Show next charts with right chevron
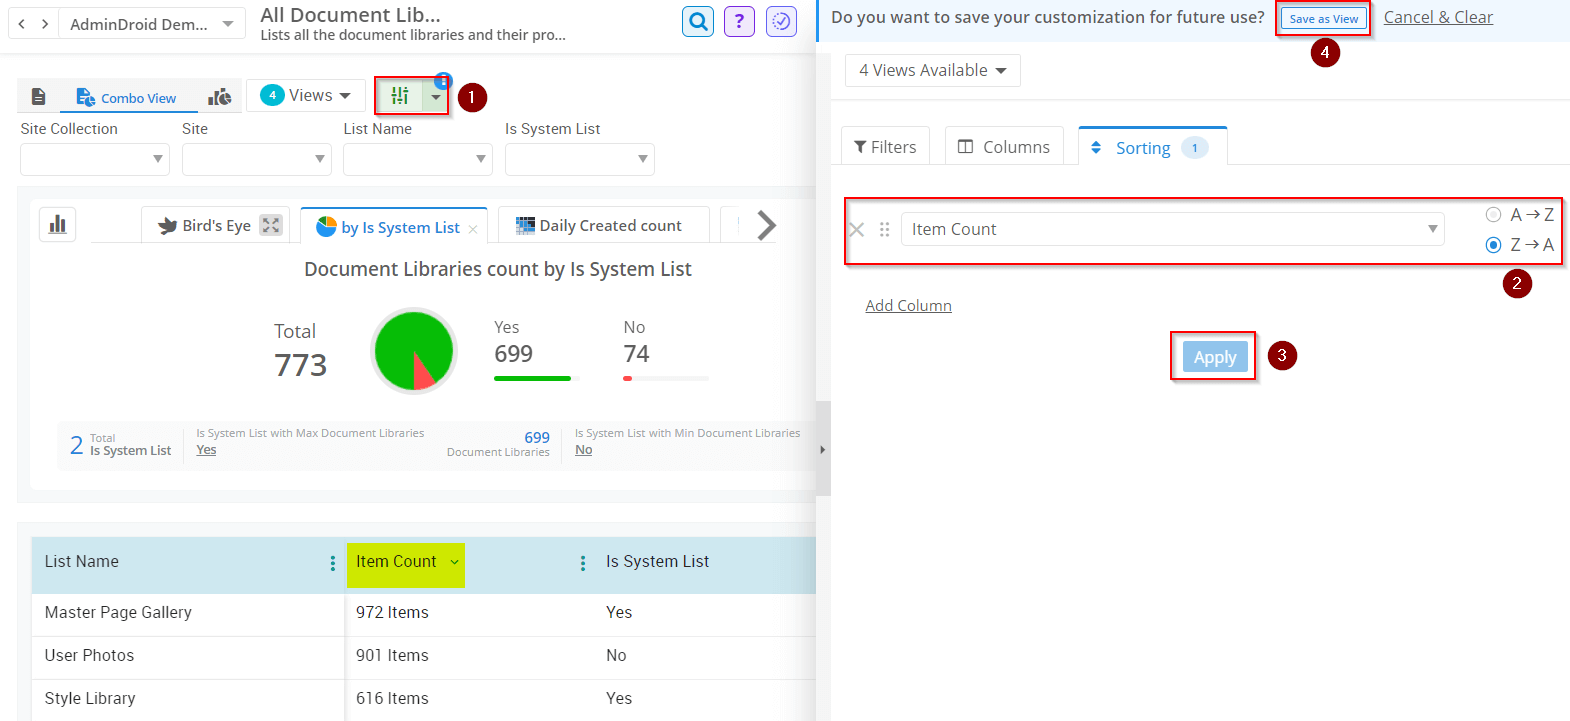1570x721 pixels. 766,226
